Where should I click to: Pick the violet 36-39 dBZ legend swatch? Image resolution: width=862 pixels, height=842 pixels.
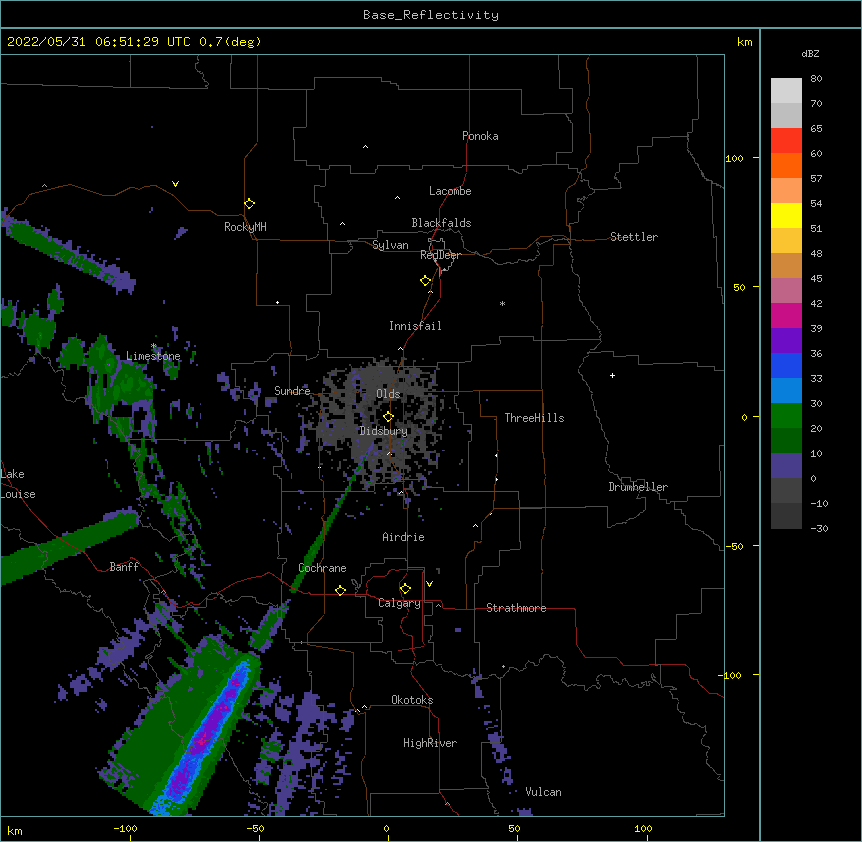click(786, 341)
